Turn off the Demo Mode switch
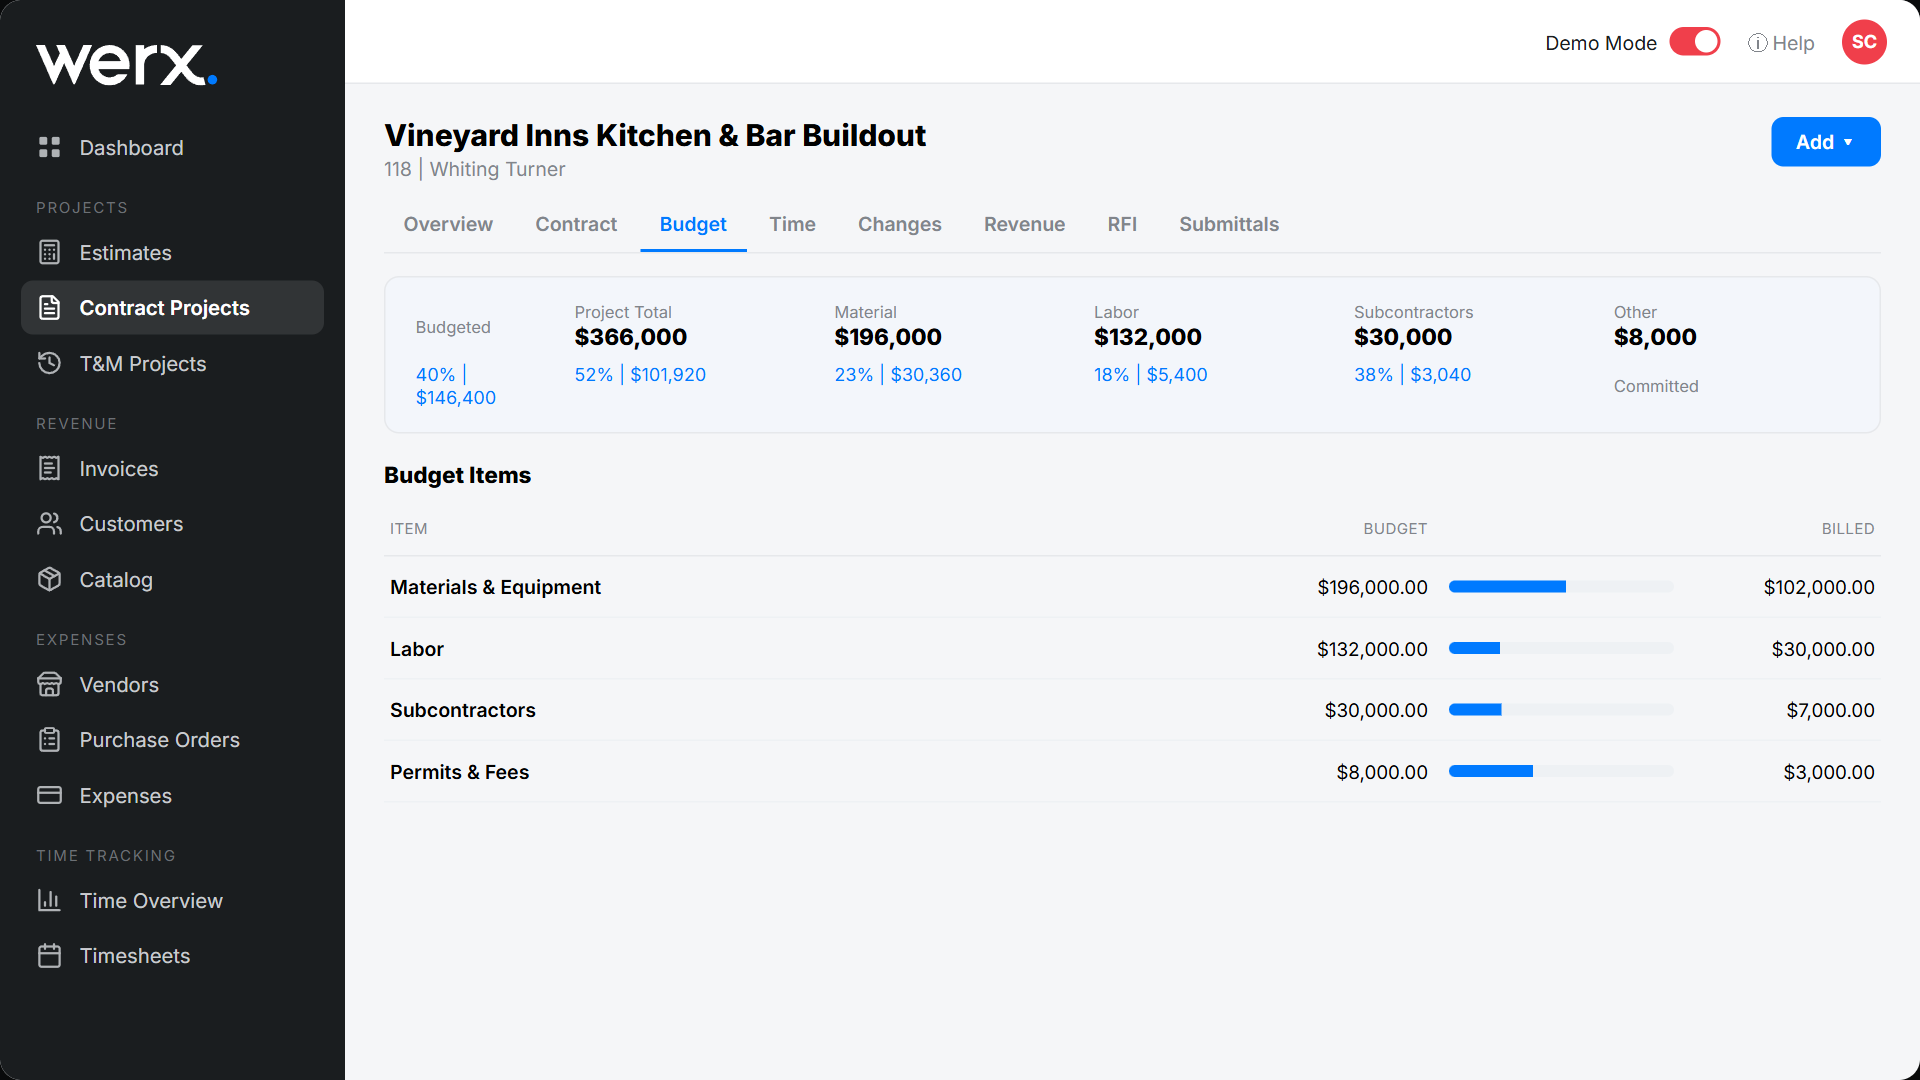The image size is (1920, 1080). [1695, 42]
